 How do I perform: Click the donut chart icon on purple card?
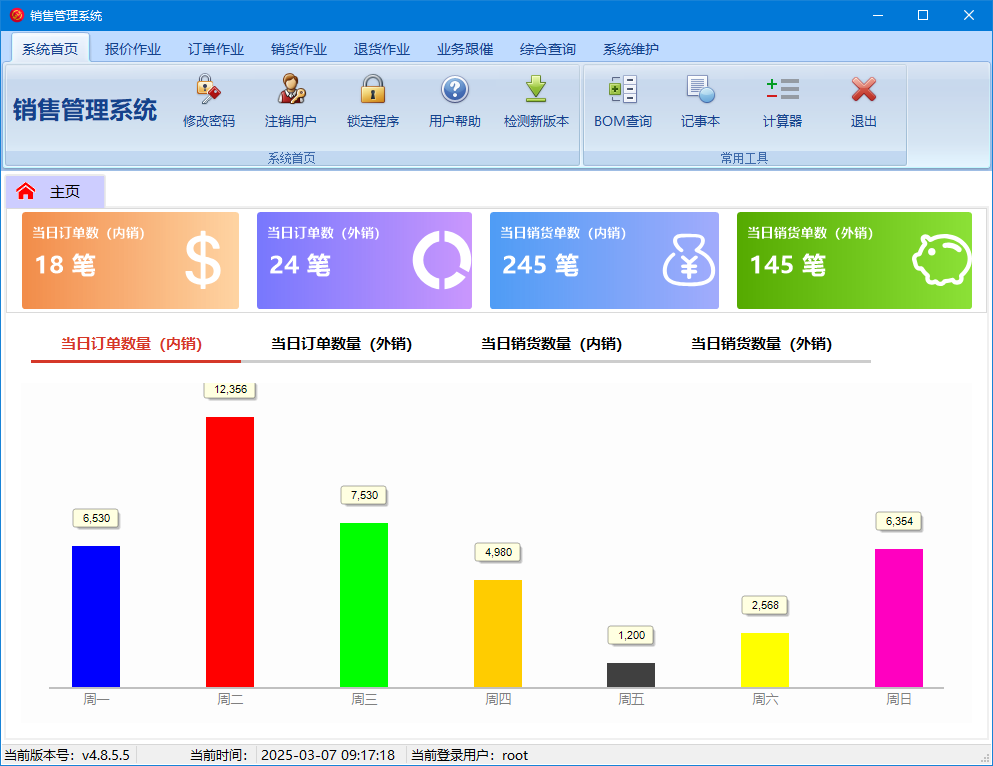click(441, 260)
